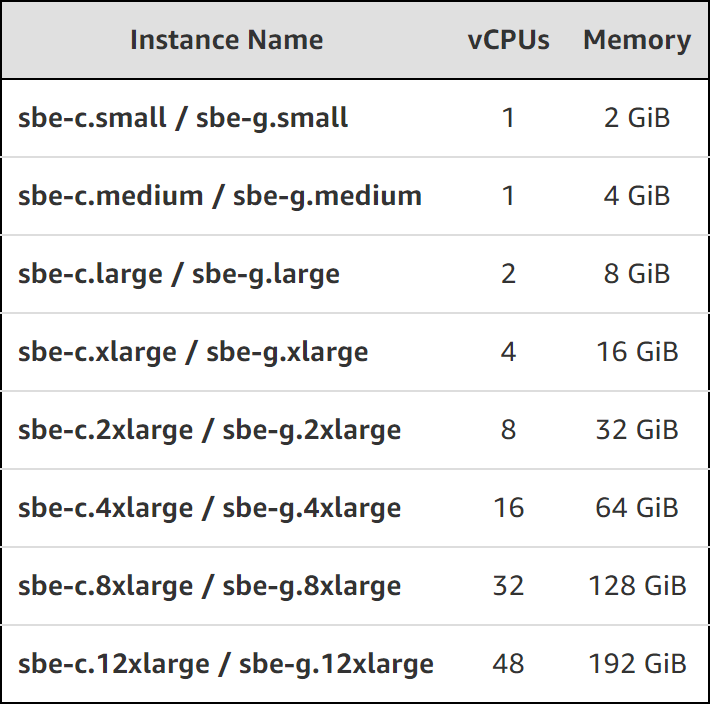The width and height of the screenshot is (710, 704).
Task: Click the Memory column header
Action: tap(637, 41)
